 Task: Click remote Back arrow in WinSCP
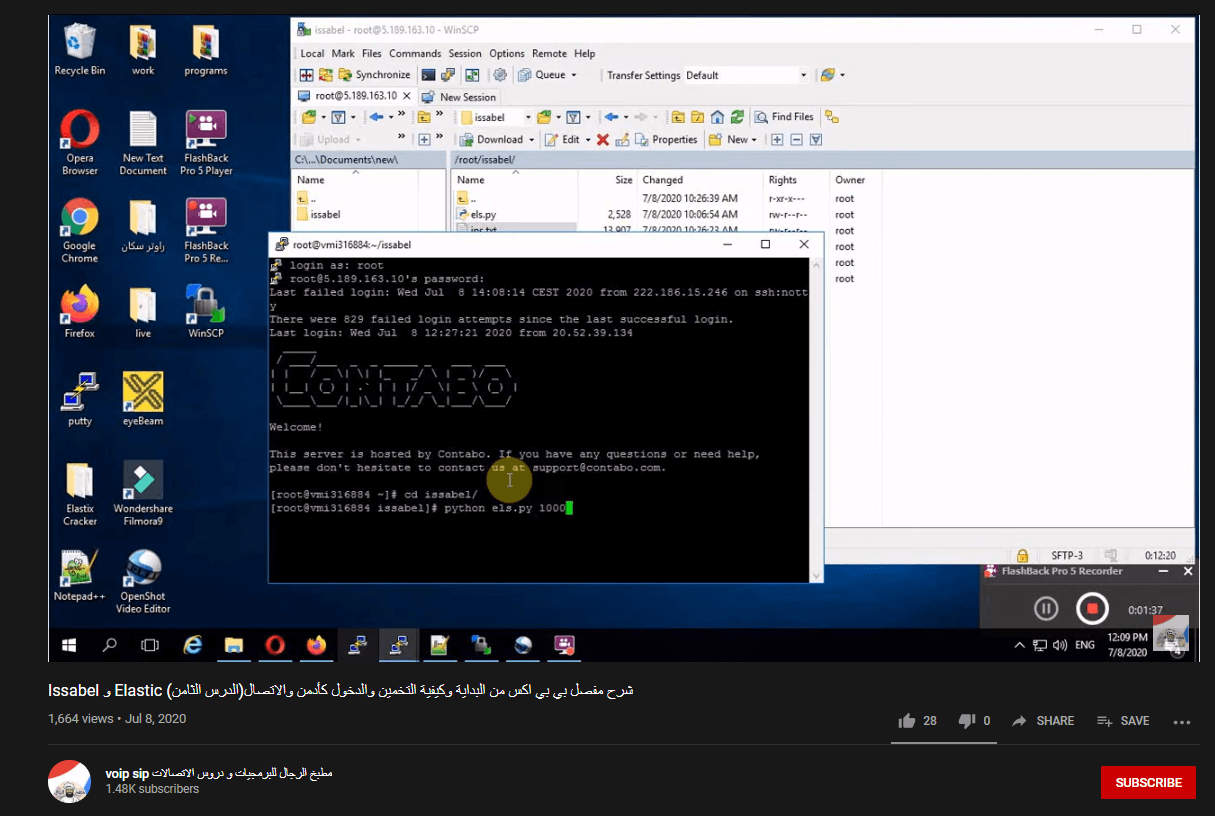611,117
